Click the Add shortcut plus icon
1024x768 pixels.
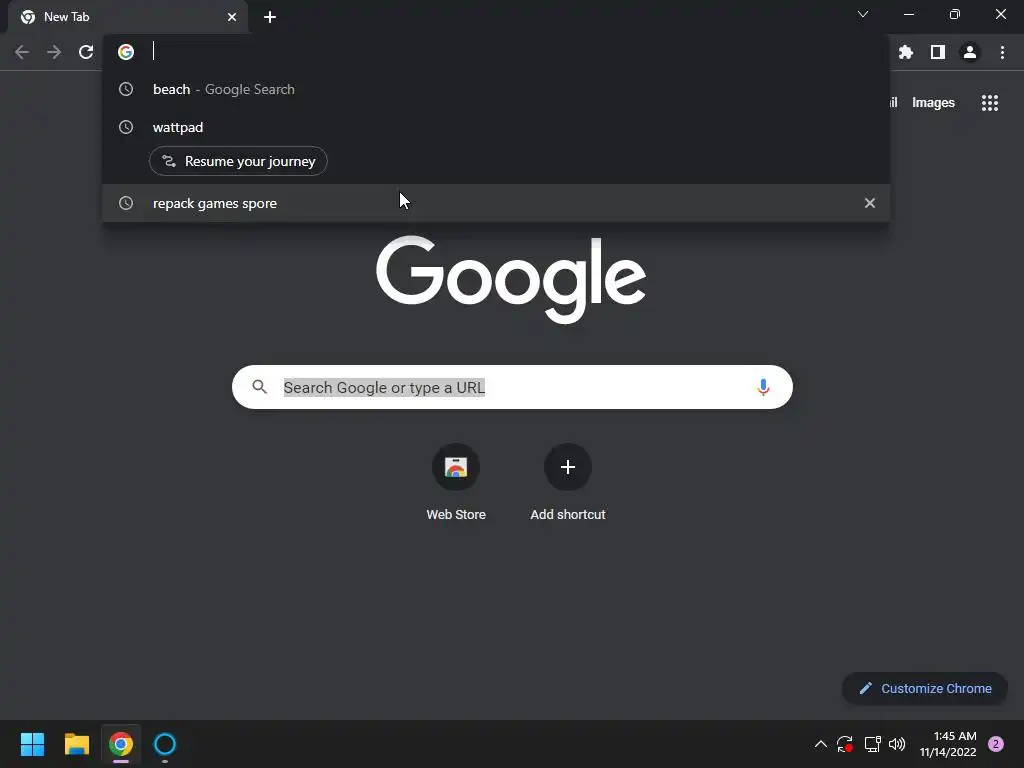point(568,467)
